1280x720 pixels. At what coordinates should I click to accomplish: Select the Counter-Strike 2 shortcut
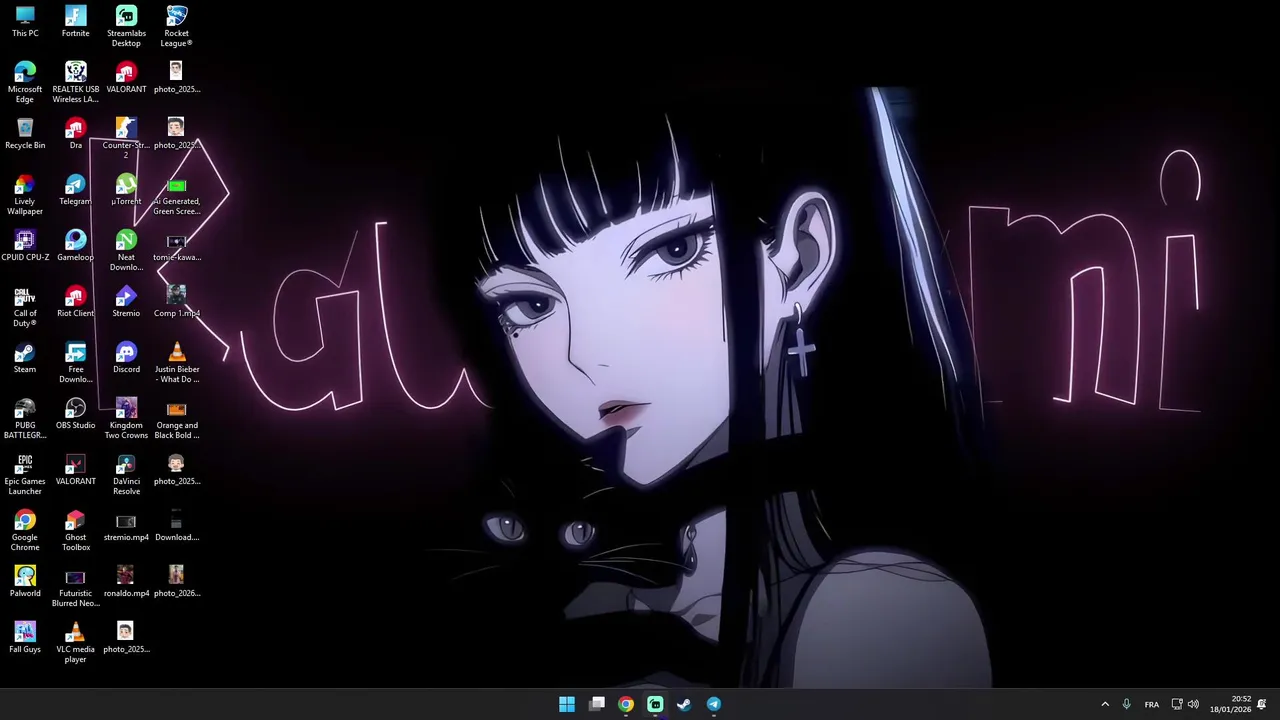pos(126,139)
